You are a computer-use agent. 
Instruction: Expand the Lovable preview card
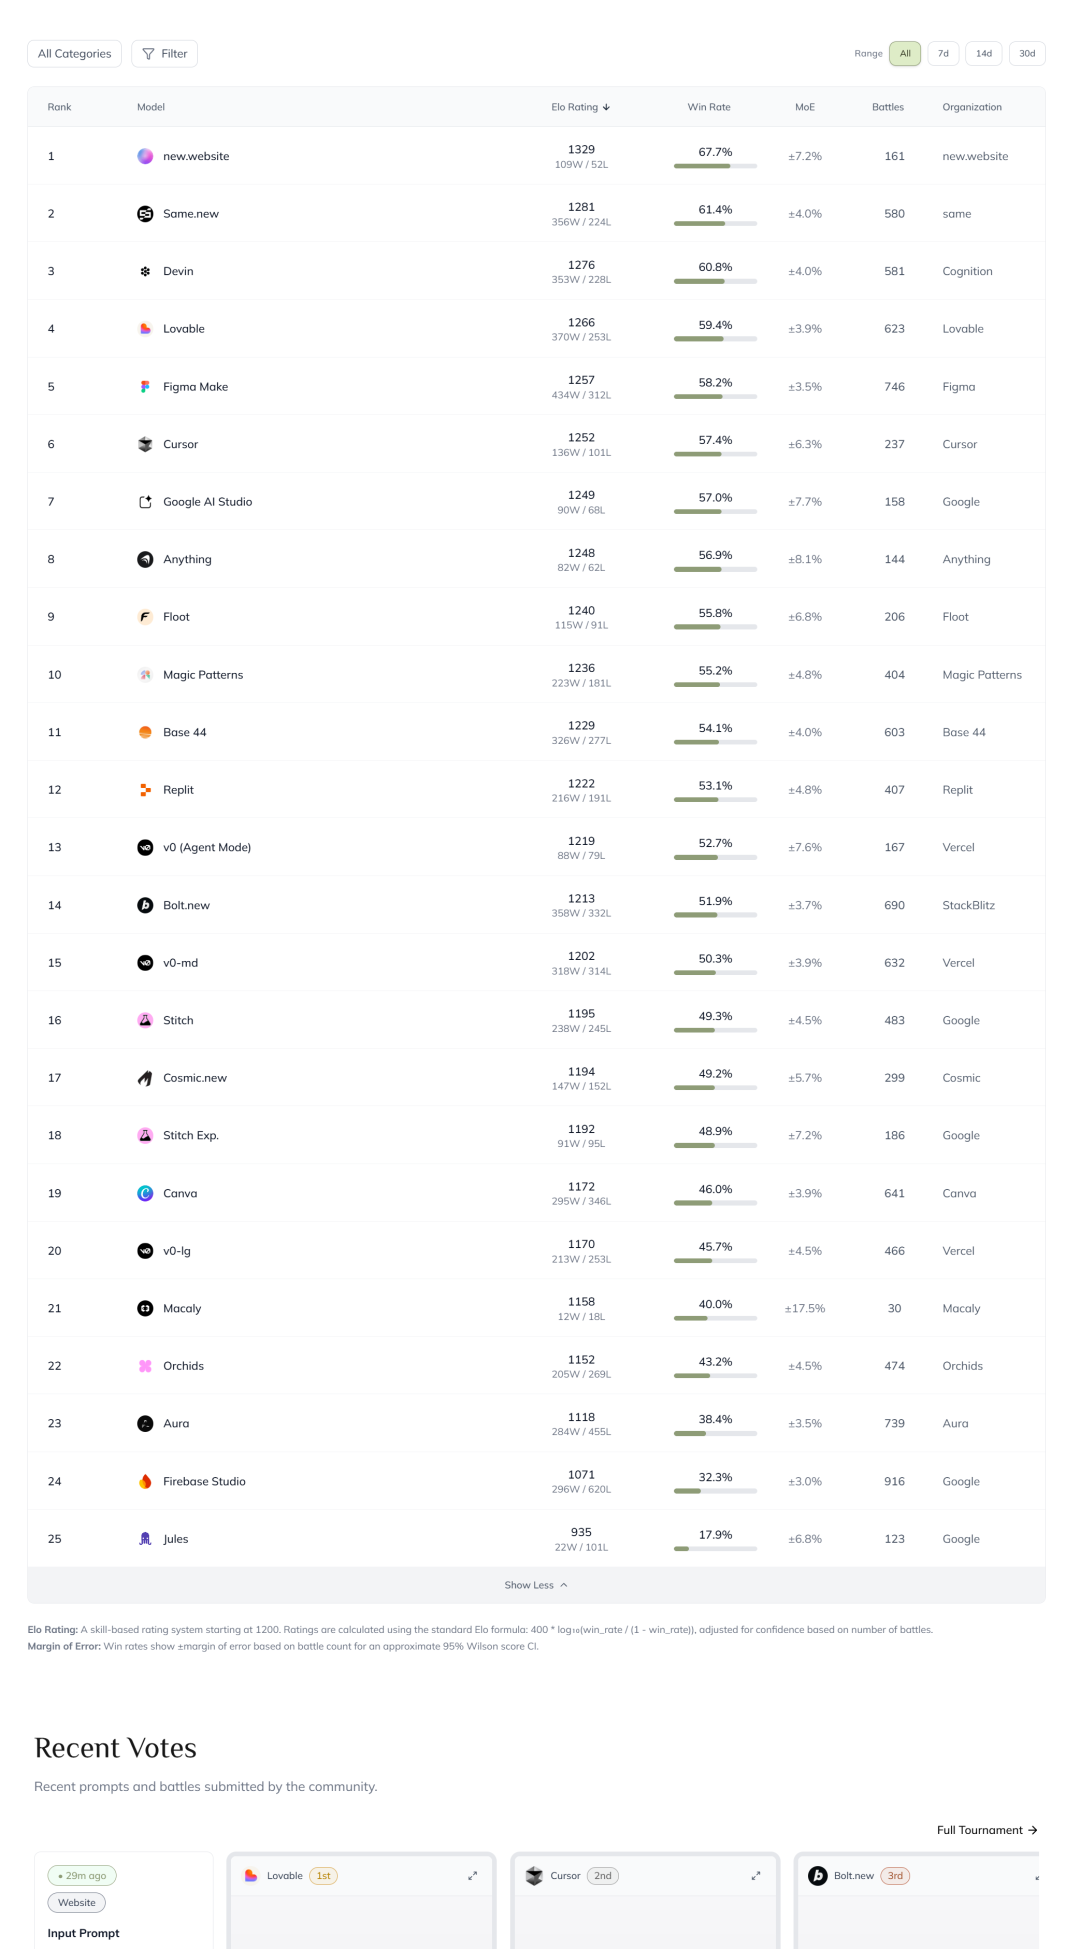pyautogui.click(x=473, y=1876)
